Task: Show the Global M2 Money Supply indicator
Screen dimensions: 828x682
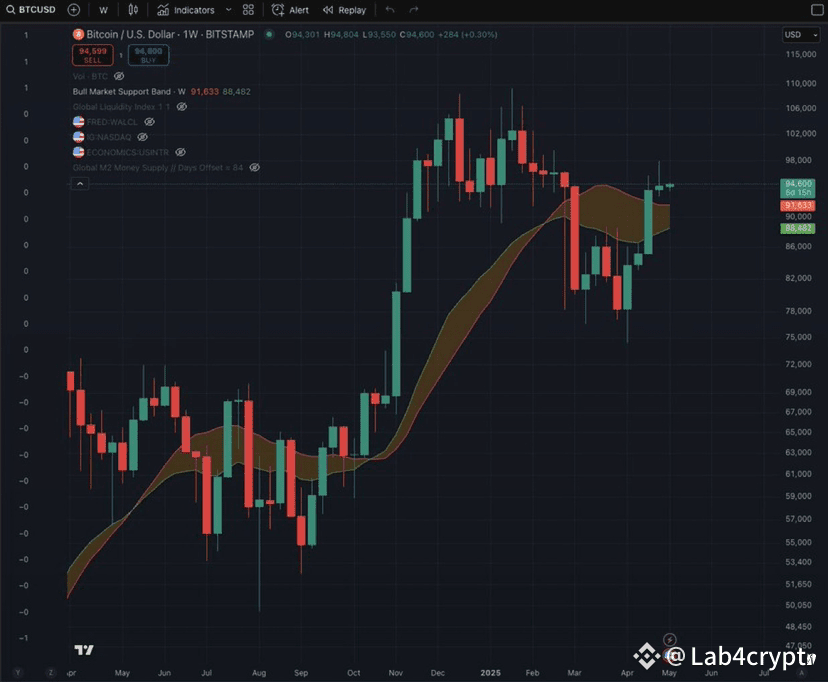Action: click(255, 167)
